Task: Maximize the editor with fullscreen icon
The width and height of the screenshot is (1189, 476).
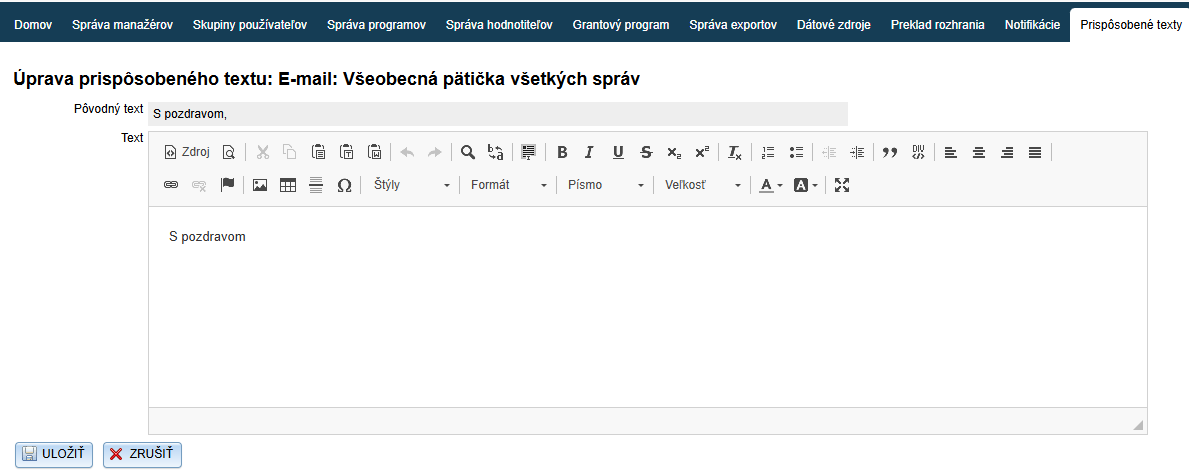Action: [x=841, y=185]
